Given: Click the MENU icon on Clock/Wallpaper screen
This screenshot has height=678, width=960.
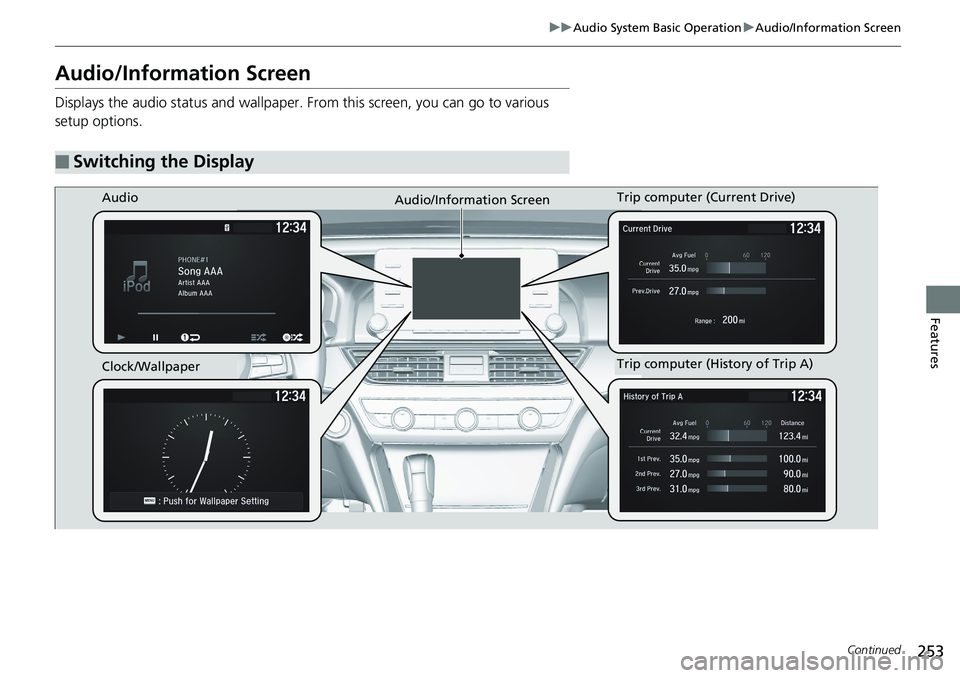Looking at the screenshot, I should 150,500.
